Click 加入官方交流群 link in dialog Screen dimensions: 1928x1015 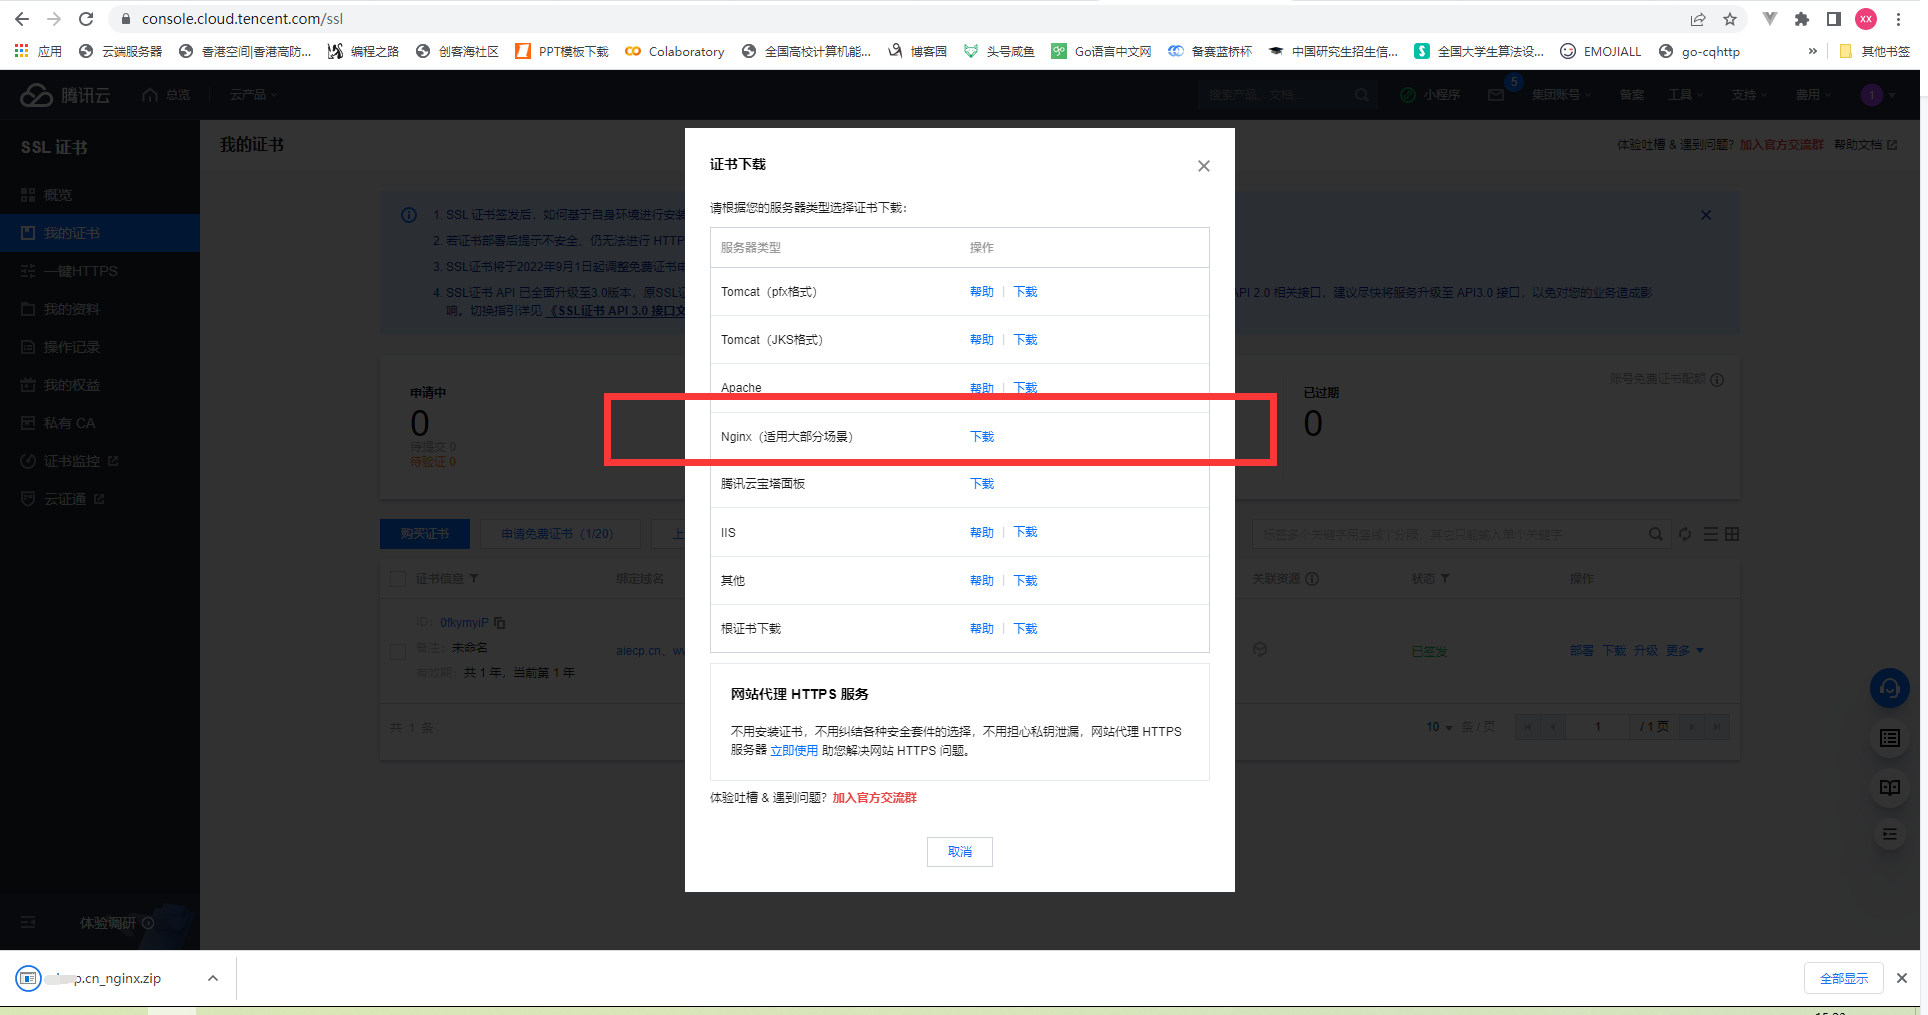pyautogui.click(x=875, y=798)
